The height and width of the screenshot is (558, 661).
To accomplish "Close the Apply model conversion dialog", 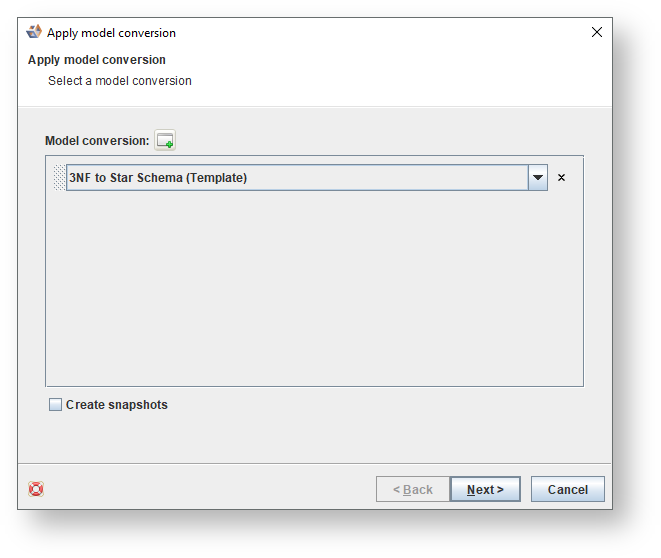I will pos(597,32).
